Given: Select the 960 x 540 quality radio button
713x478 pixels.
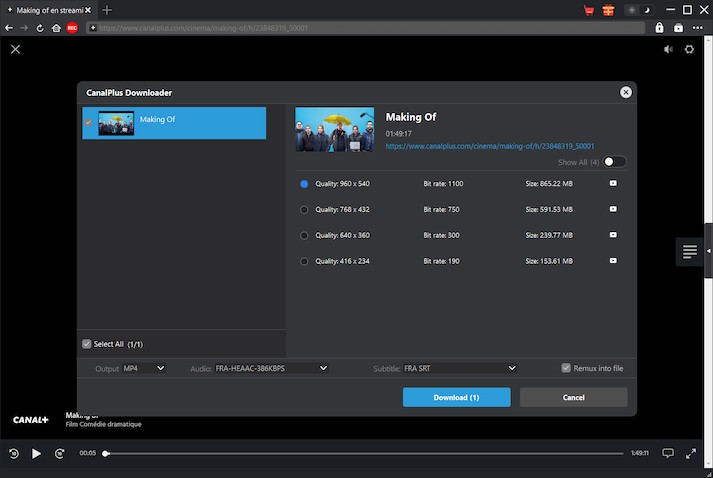Looking at the screenshot, I should tap(304, 184).
